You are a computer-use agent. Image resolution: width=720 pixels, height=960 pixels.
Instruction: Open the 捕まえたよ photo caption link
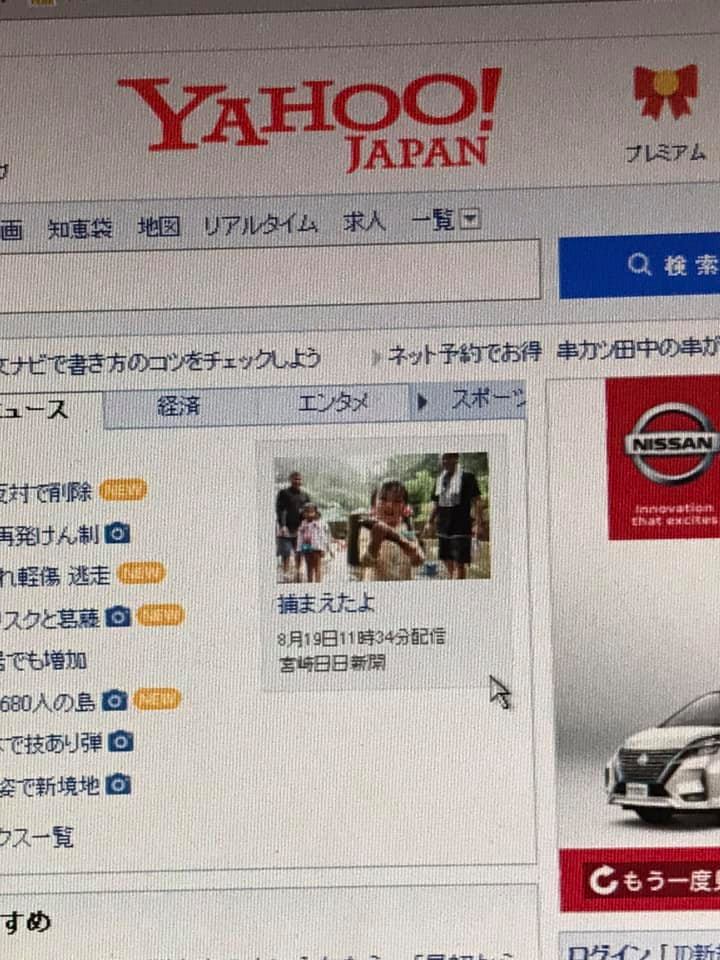[x=326, y=604]
